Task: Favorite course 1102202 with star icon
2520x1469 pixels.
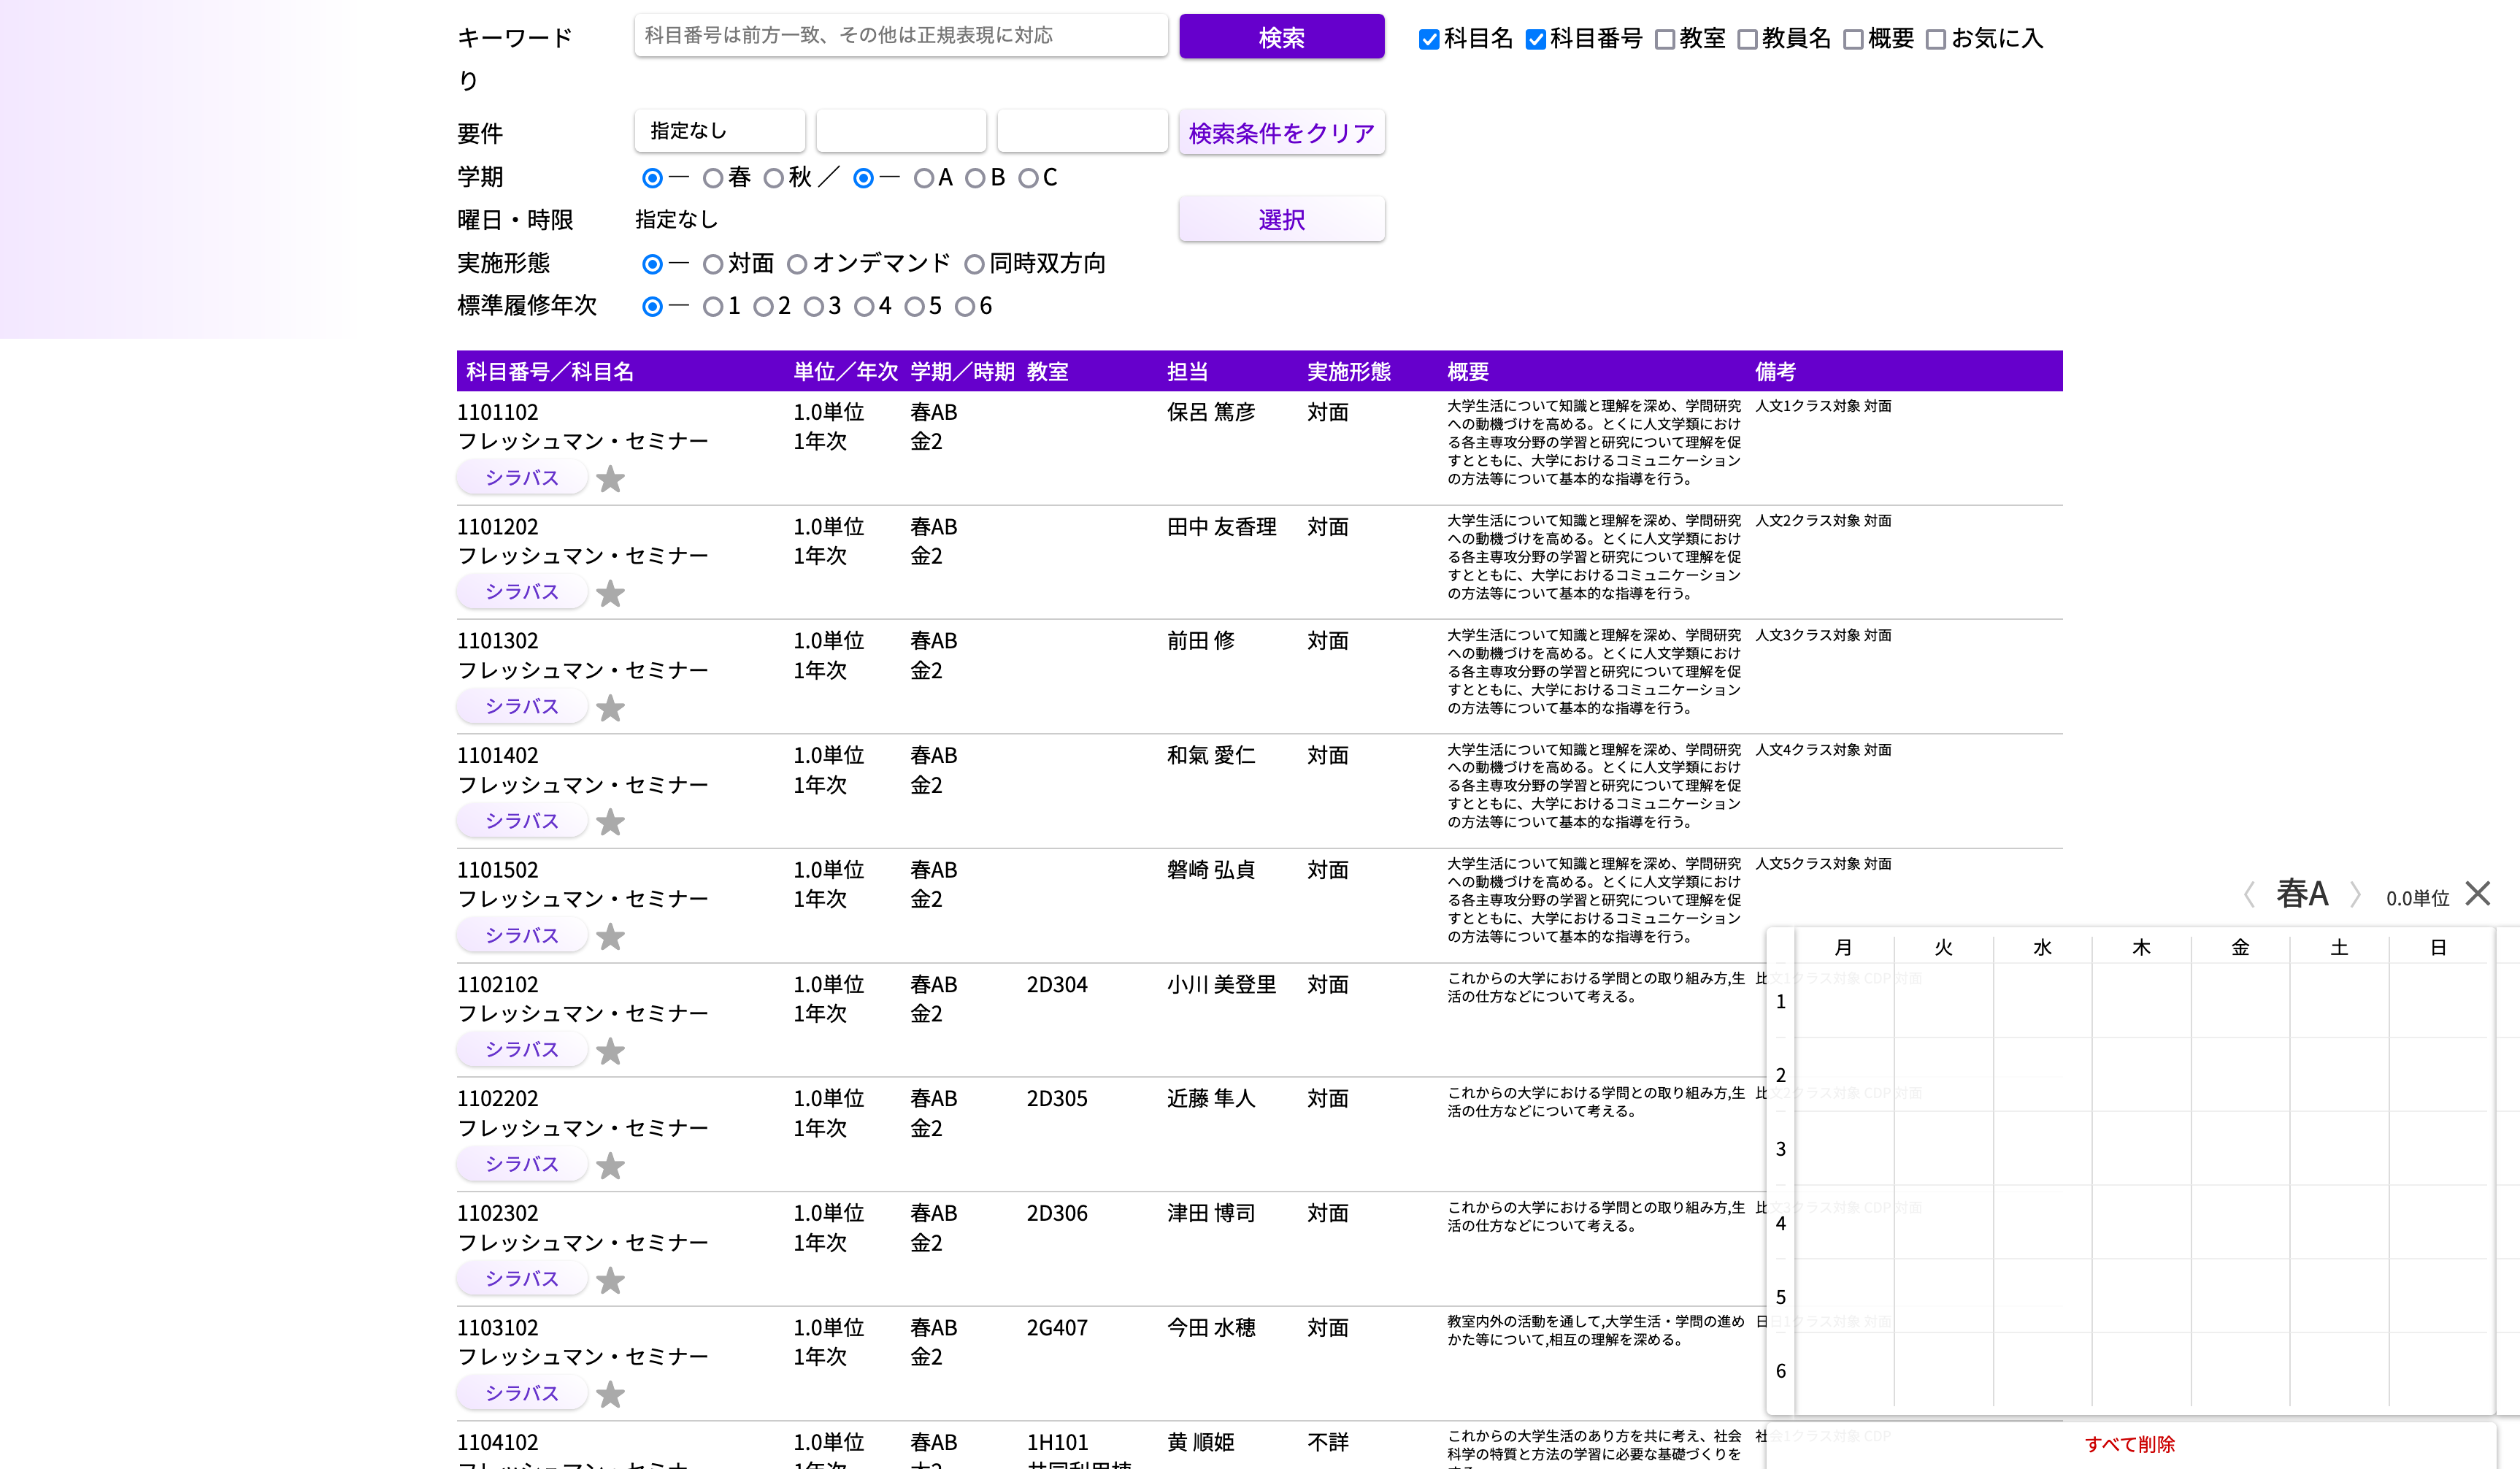Action: pyautogui.click(x=610, y=1166)
